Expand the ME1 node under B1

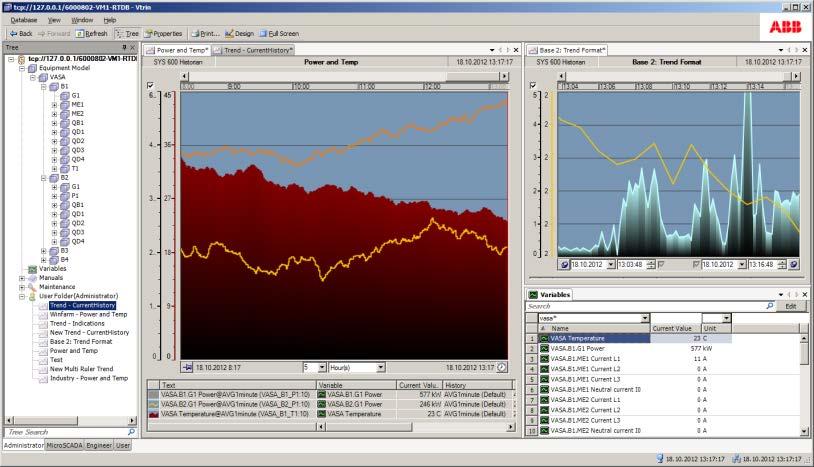[55, 105]
